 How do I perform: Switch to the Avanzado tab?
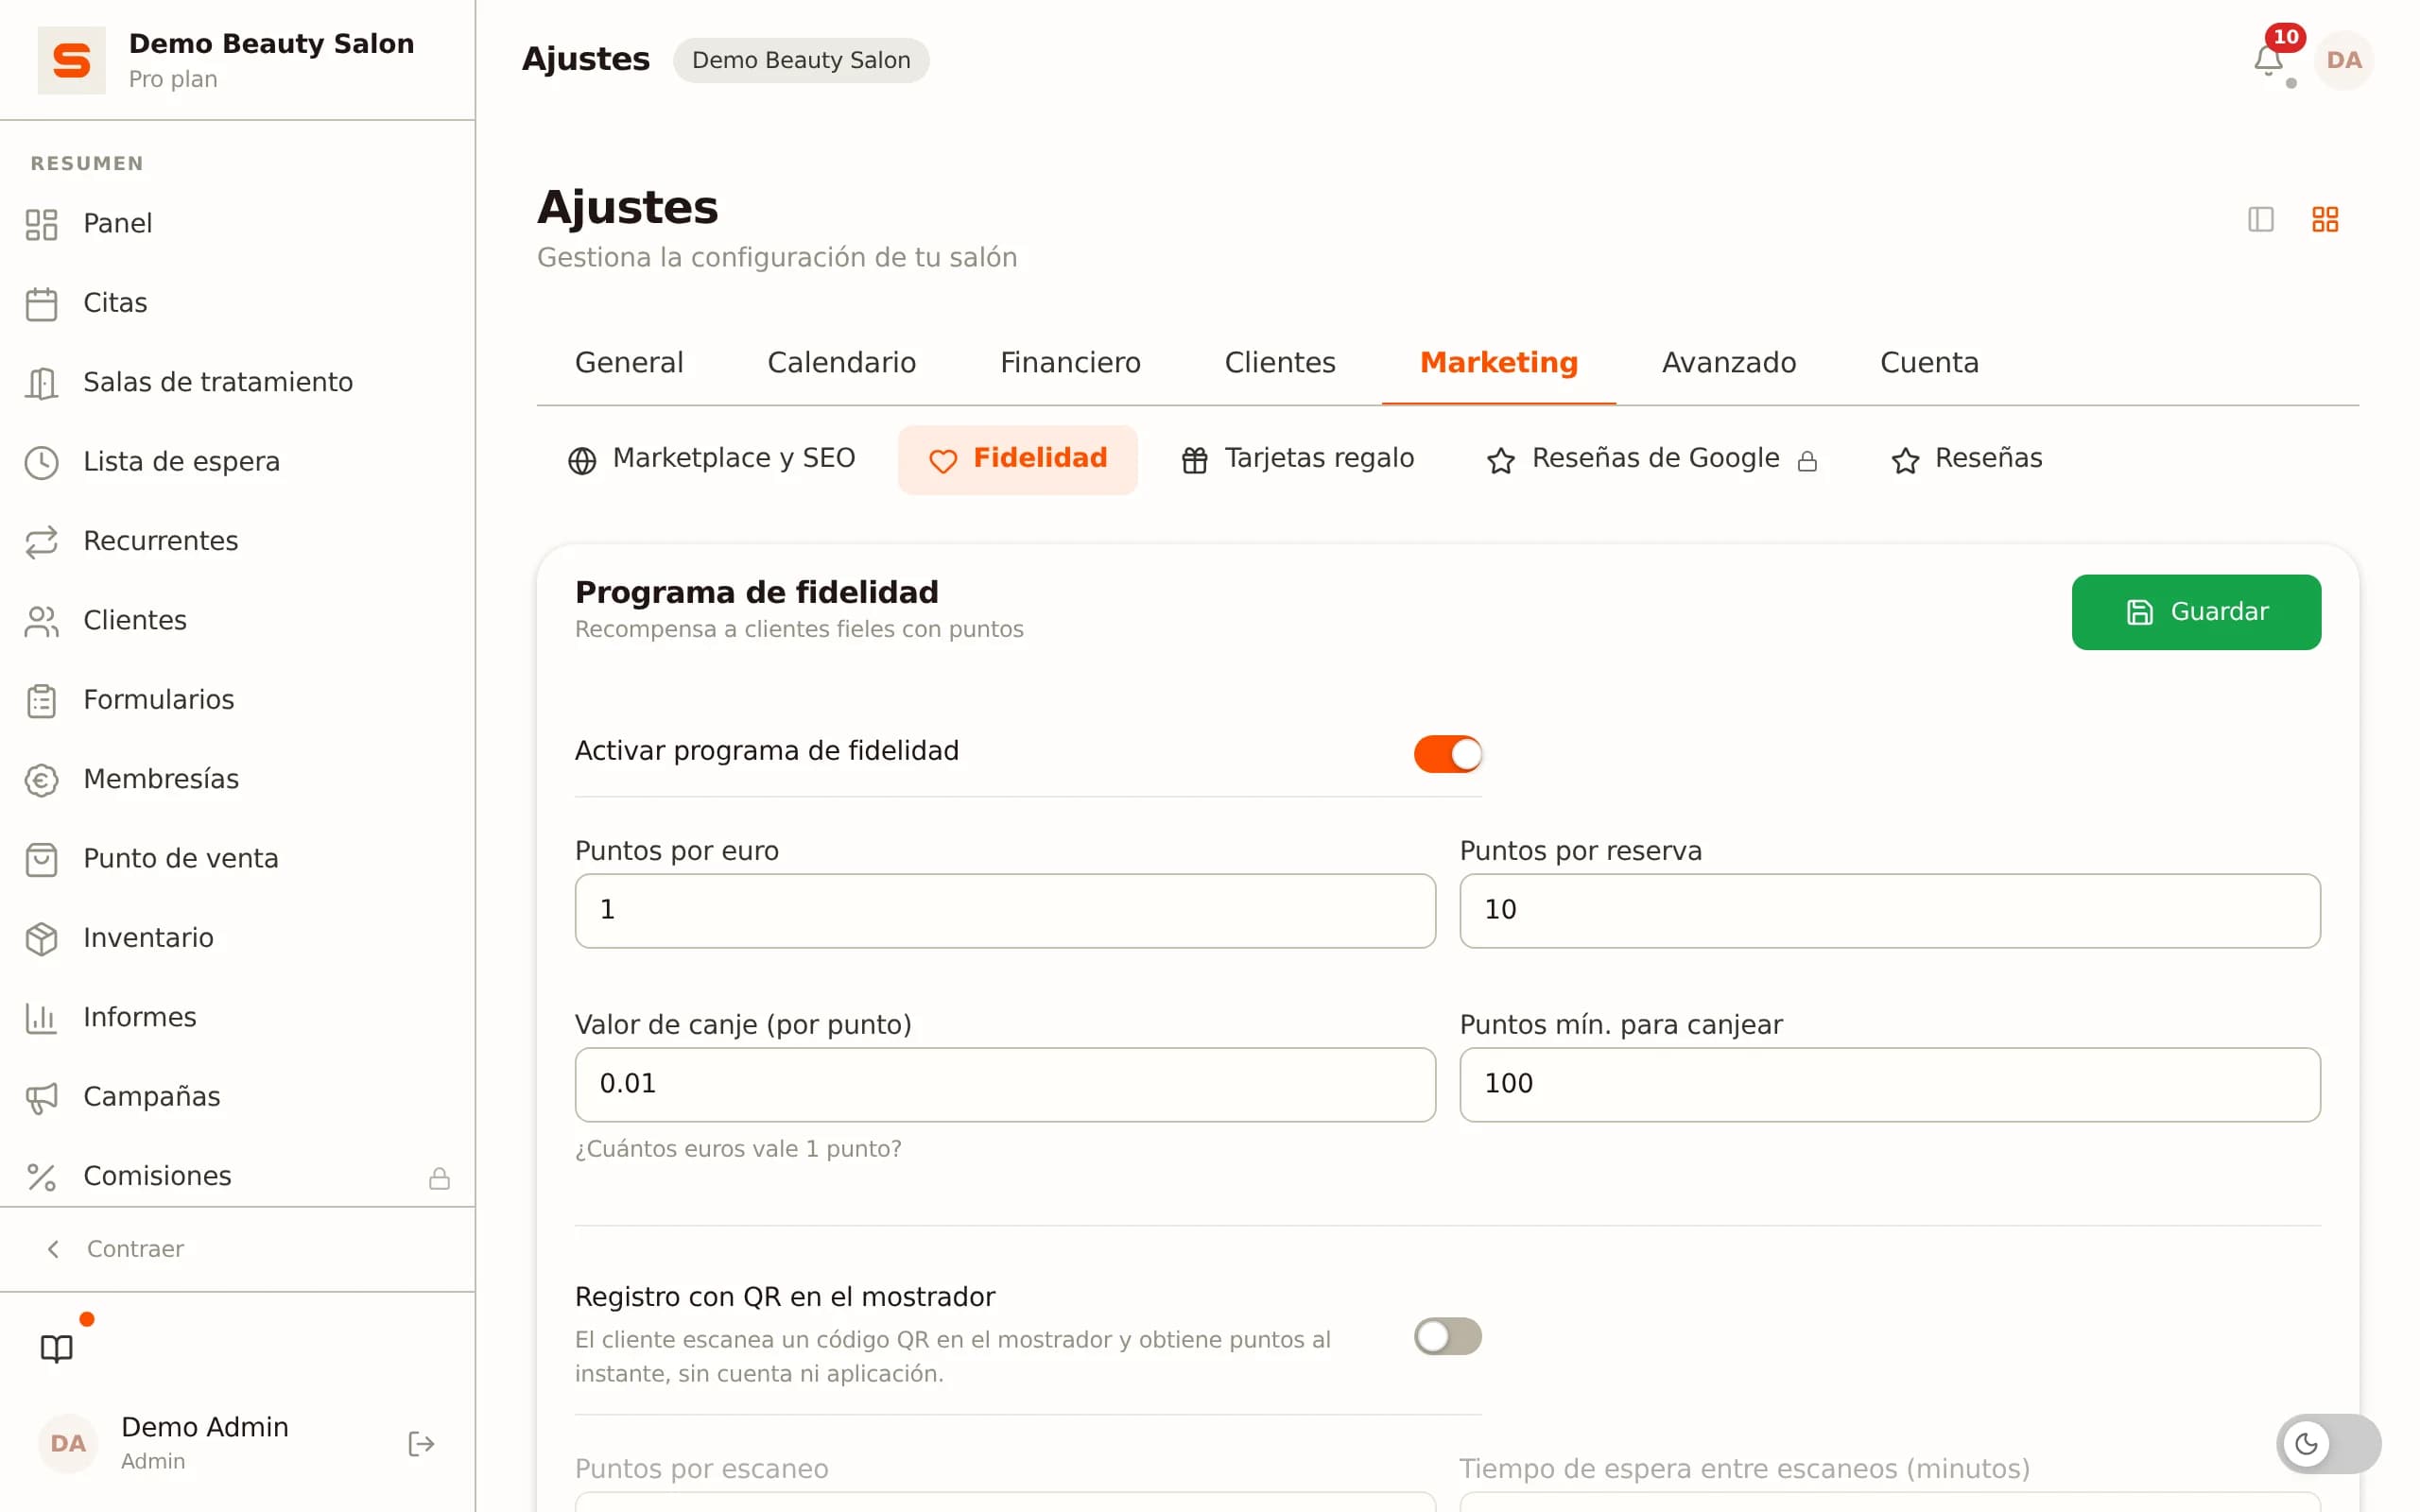(x=1729, y=362)
